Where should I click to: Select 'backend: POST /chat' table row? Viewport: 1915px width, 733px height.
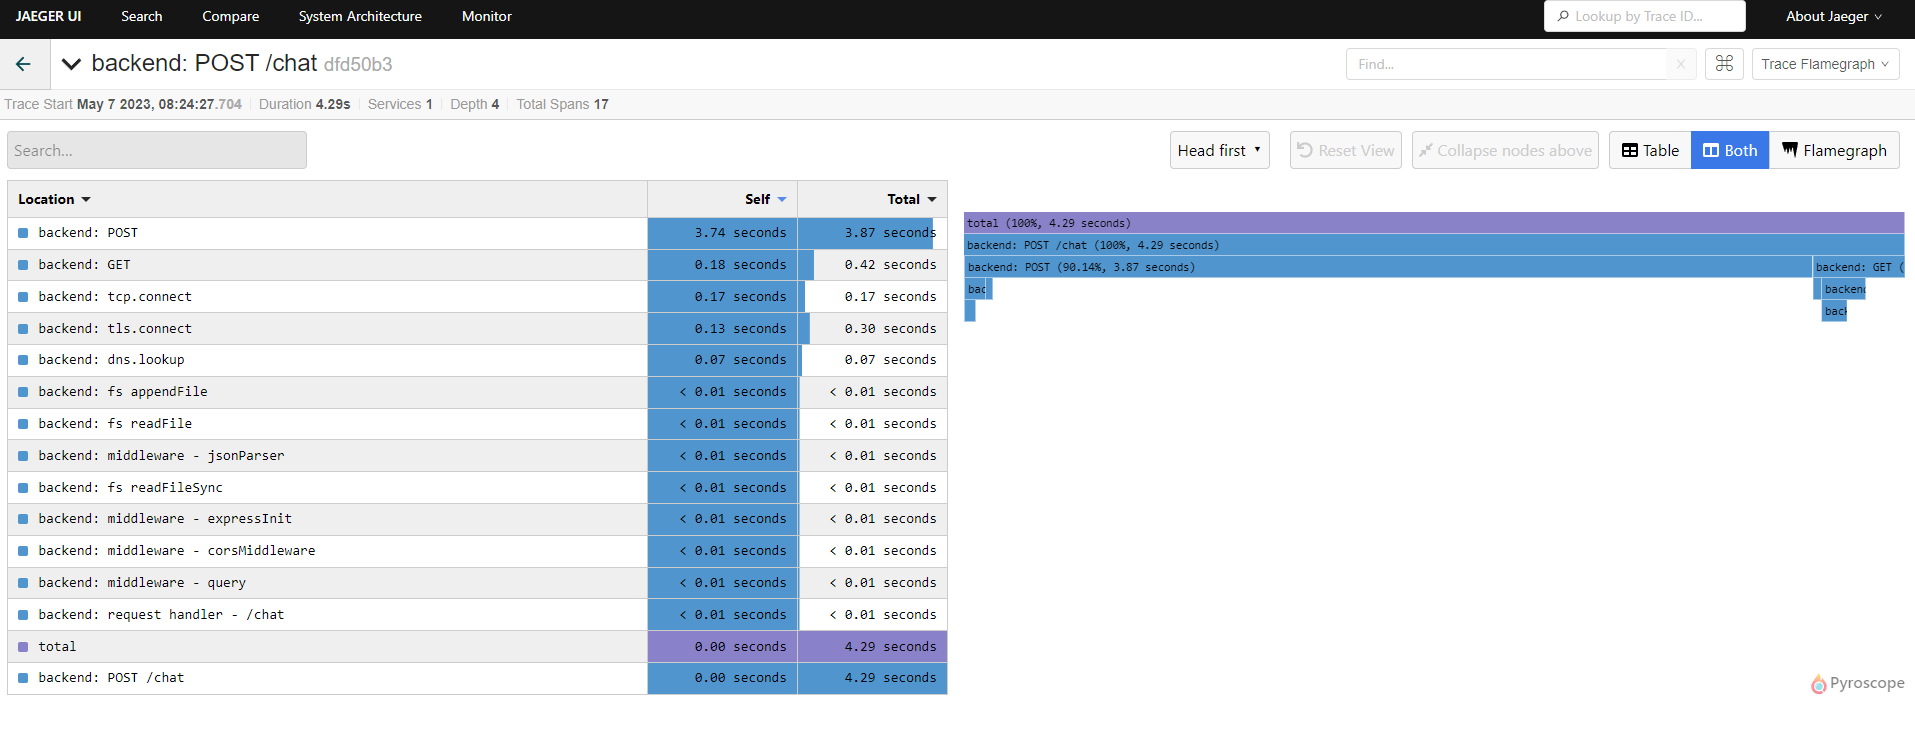click(477, 678)
